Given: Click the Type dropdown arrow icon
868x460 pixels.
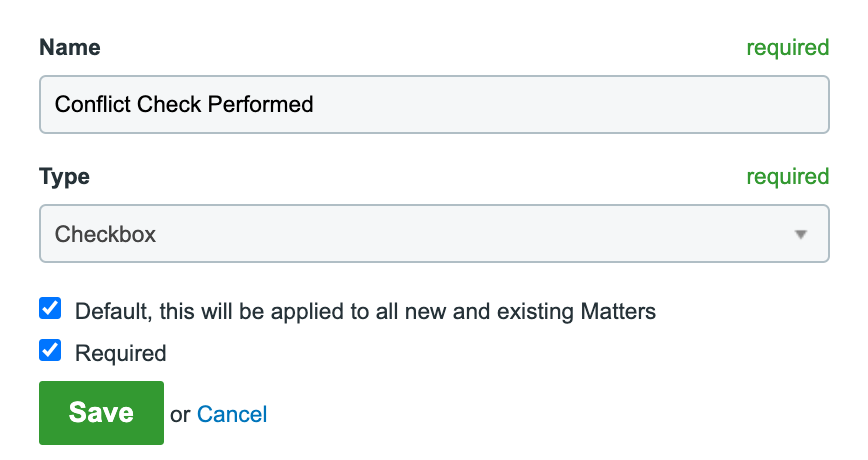Looking at the screenshot, I should [800, 235].
